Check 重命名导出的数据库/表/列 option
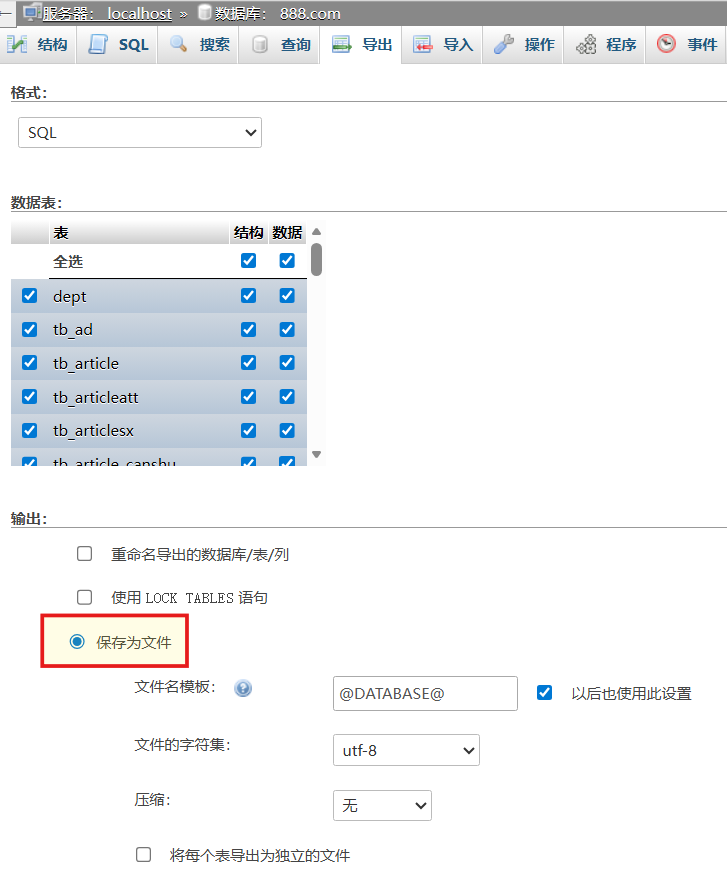Screen dimensions: 727x887 click(x=85, y=554)
